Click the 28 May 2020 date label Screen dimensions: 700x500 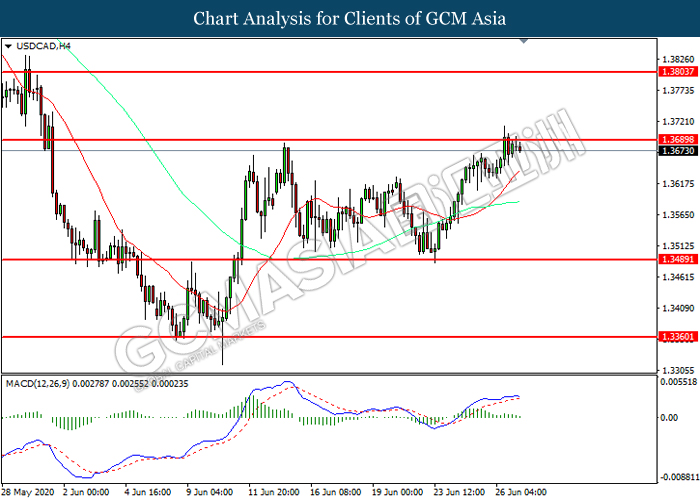(x=27, y=492)
